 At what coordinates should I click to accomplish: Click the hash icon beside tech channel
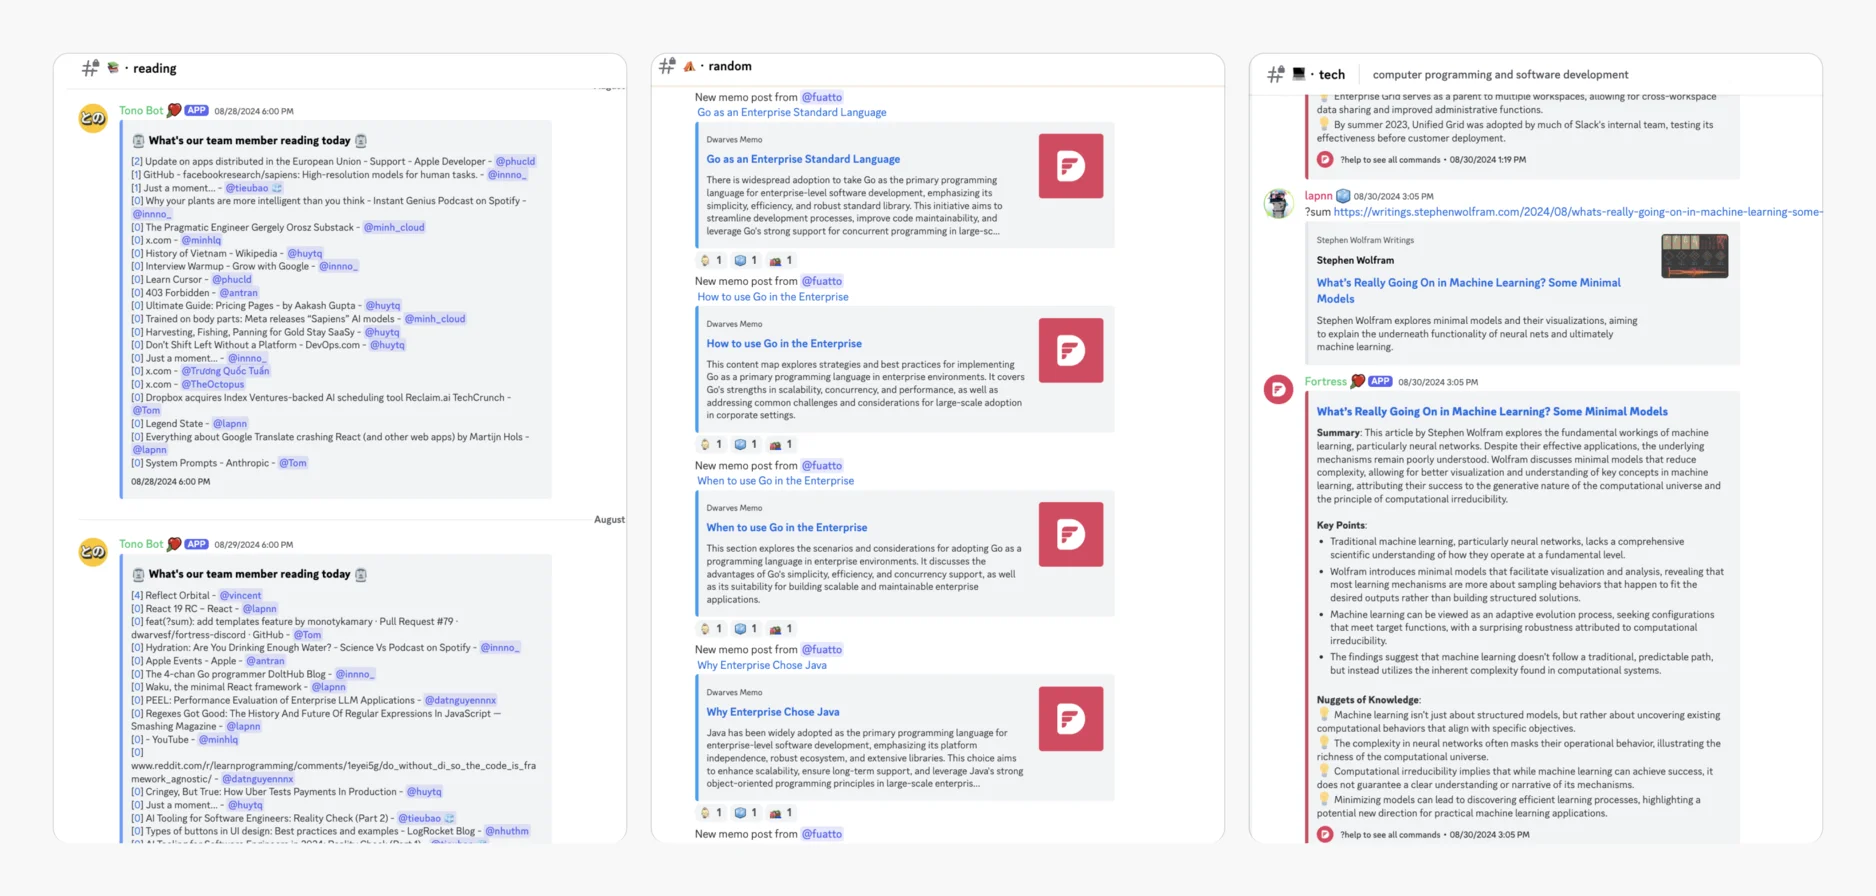point(1275,74)
